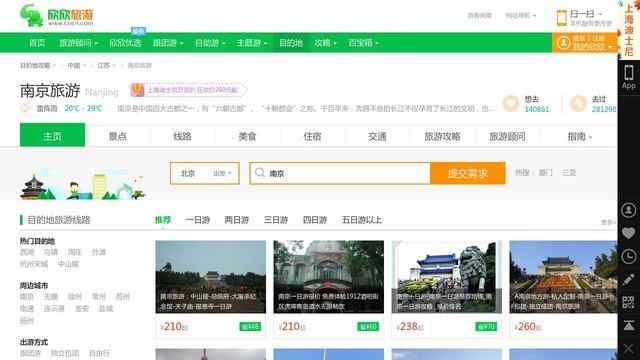Click the 想去 heart badge icon

coord(511,104)
